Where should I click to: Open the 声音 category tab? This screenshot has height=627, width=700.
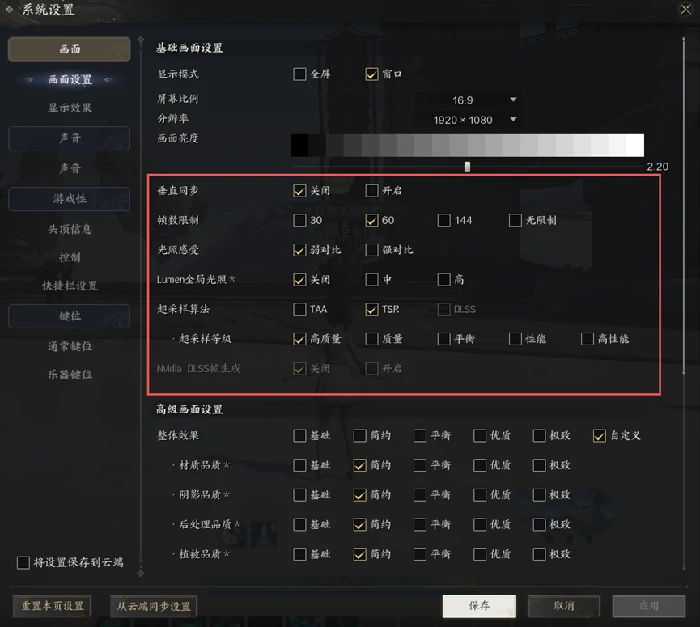[69, 138]
